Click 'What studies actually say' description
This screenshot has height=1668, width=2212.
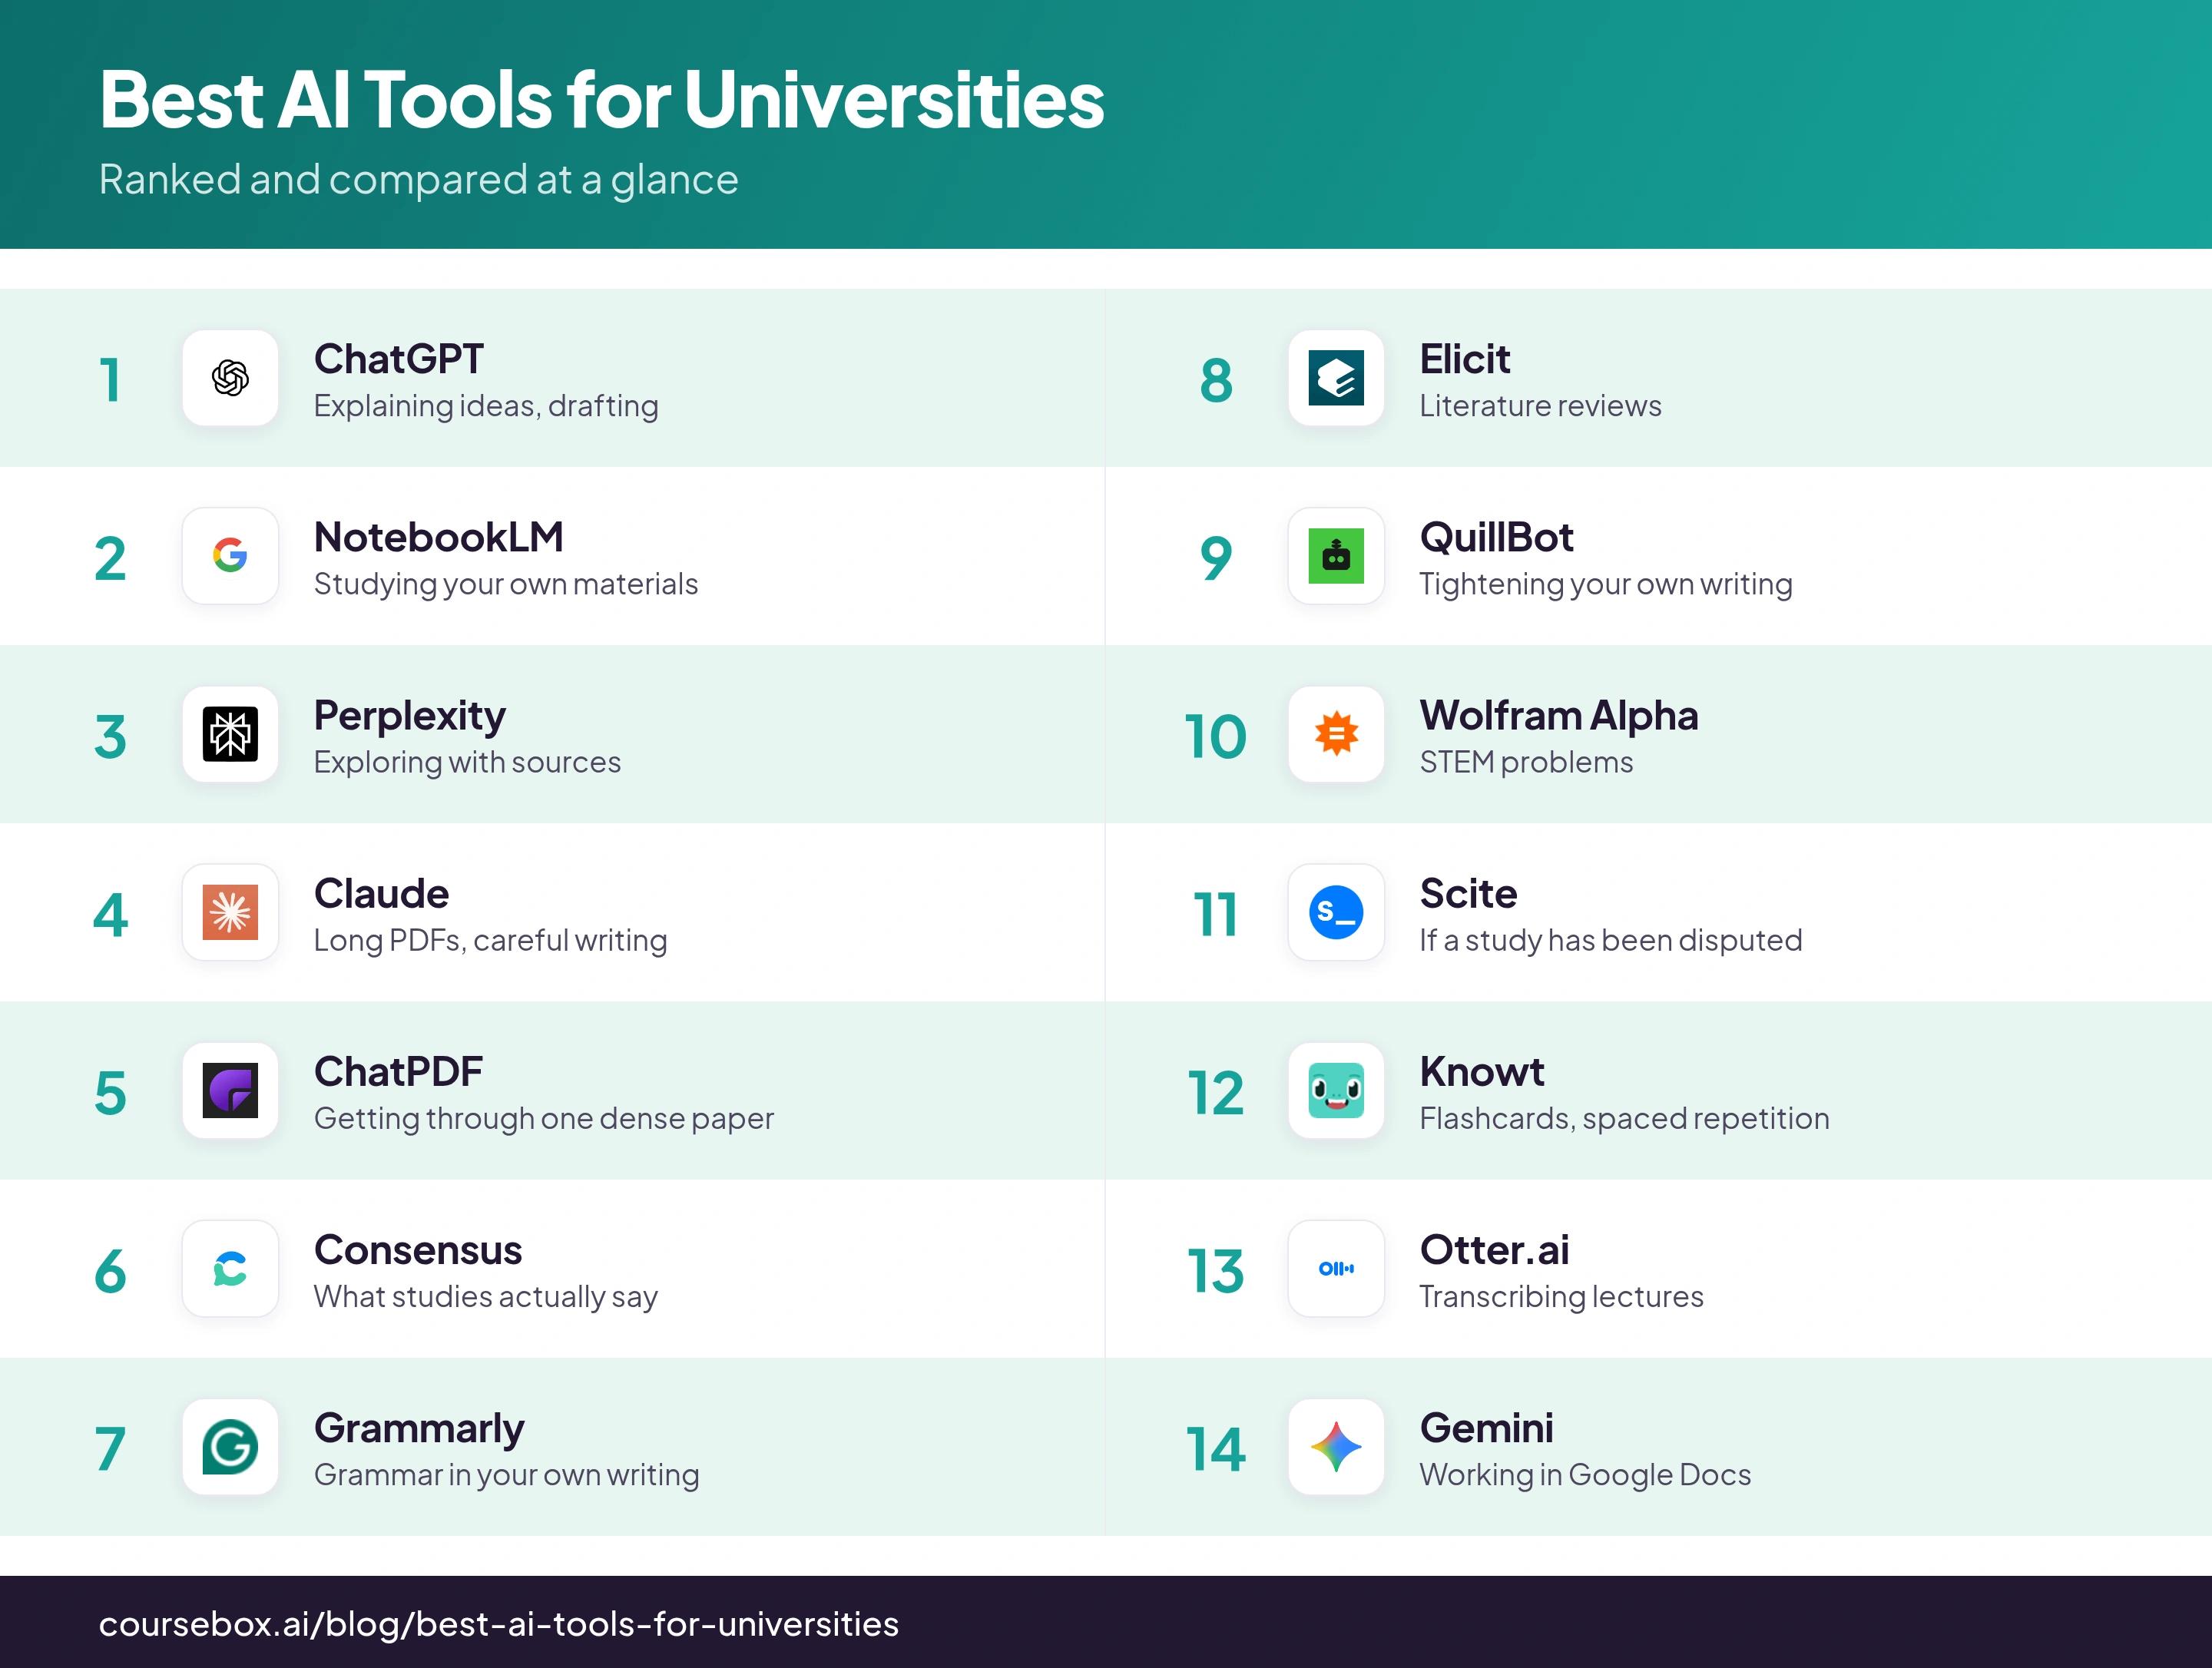[x=486, y=1297]
